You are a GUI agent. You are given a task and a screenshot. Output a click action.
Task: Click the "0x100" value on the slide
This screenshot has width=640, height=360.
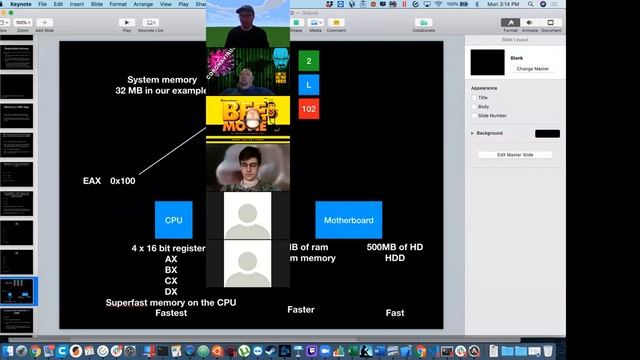[122, 181]
